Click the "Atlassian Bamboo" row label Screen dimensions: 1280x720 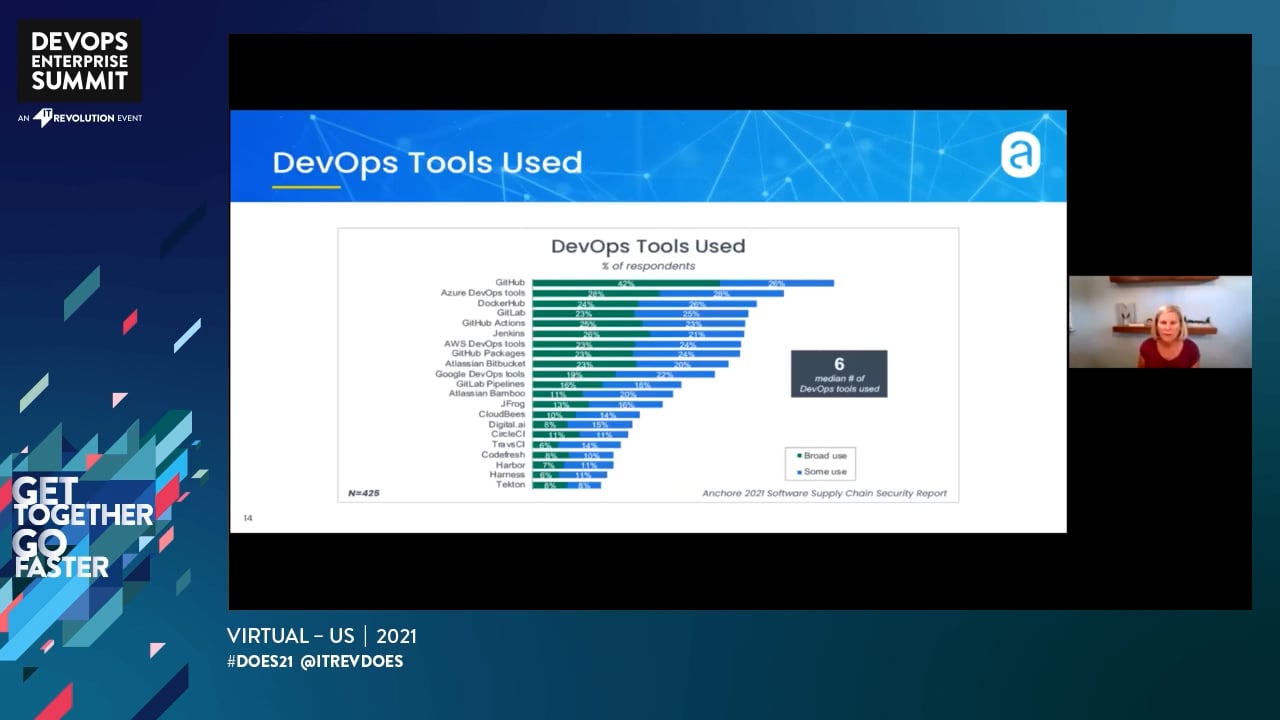tap(487, 394)
